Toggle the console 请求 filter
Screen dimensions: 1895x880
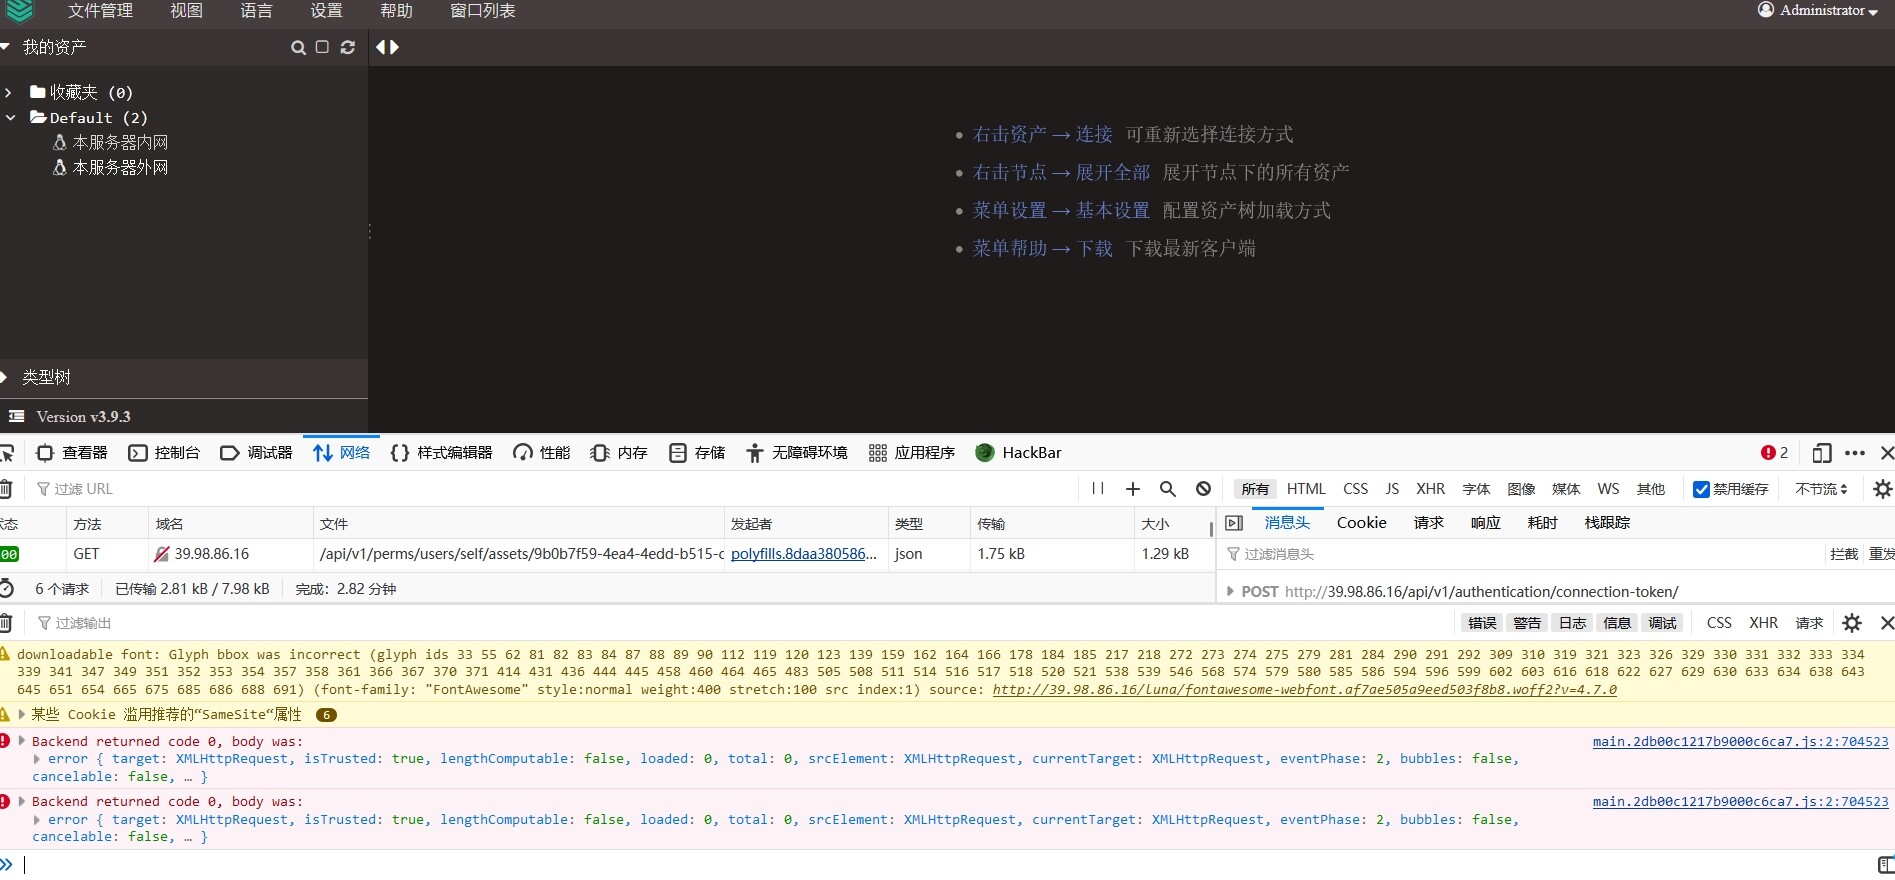pyautogui.click(x=1809, y=623)
